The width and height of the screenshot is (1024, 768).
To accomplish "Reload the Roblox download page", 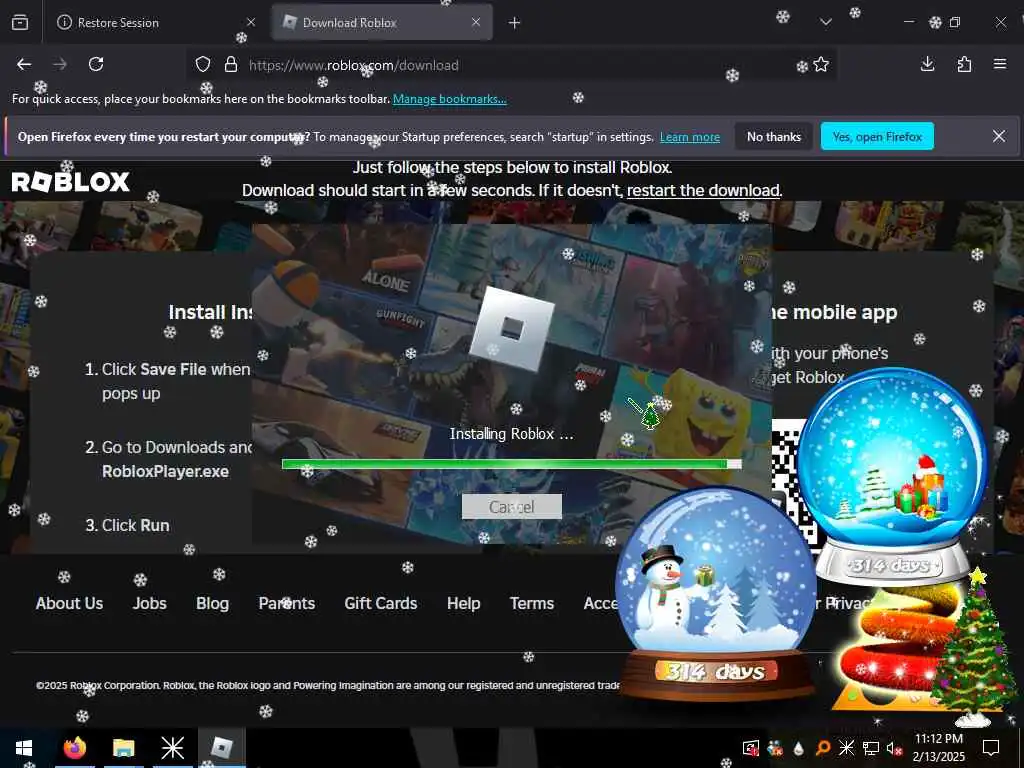I will click(96, 64).
